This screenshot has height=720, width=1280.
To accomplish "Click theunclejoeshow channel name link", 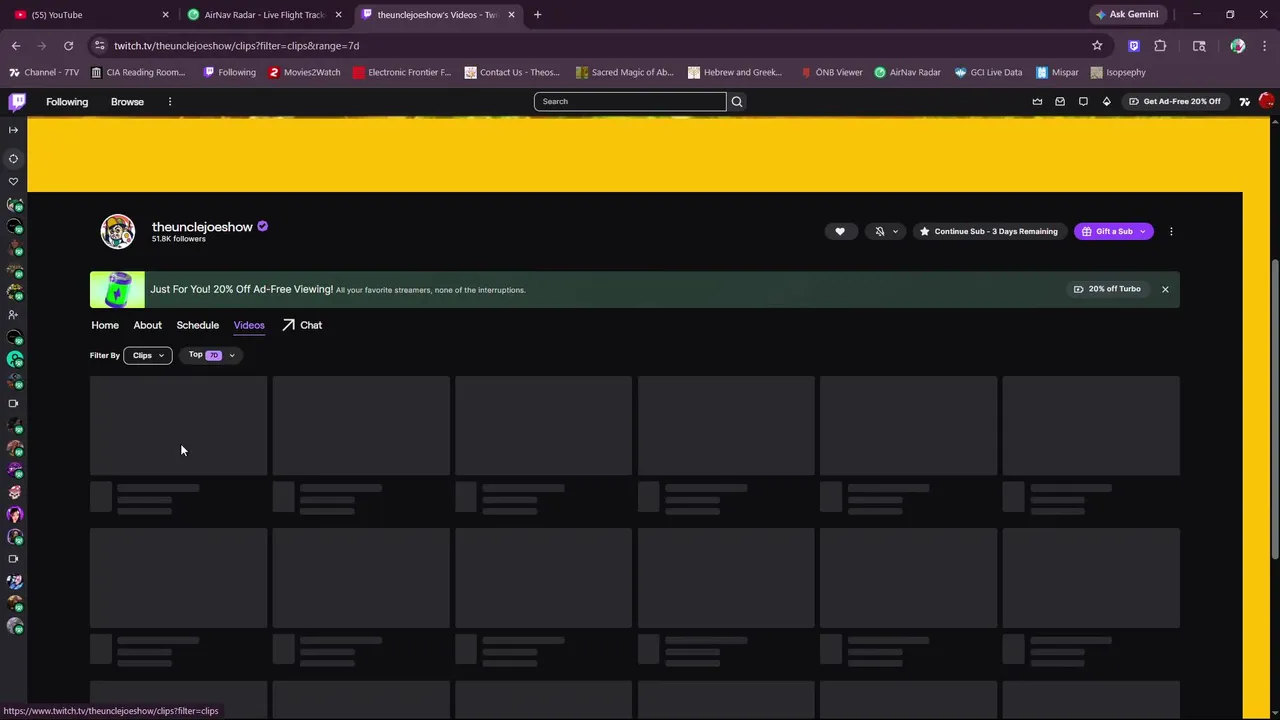I will click(202, 227).
